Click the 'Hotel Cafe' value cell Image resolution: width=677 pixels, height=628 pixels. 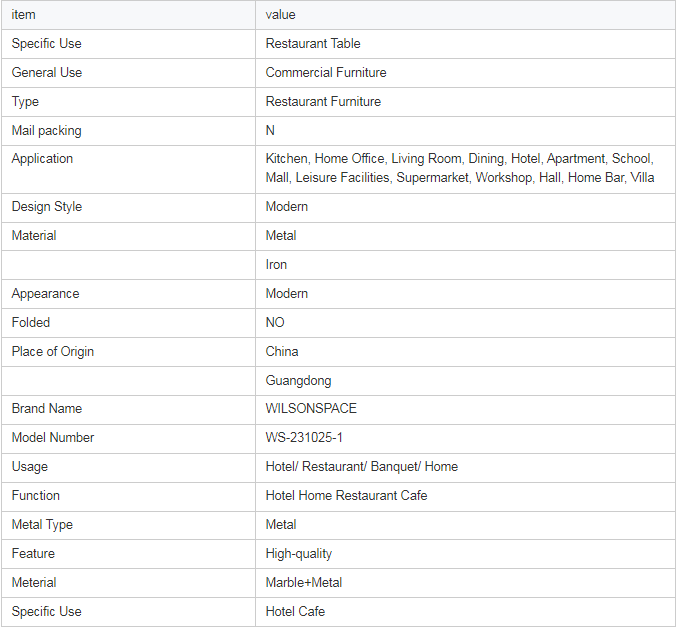(x=295, y=612)
